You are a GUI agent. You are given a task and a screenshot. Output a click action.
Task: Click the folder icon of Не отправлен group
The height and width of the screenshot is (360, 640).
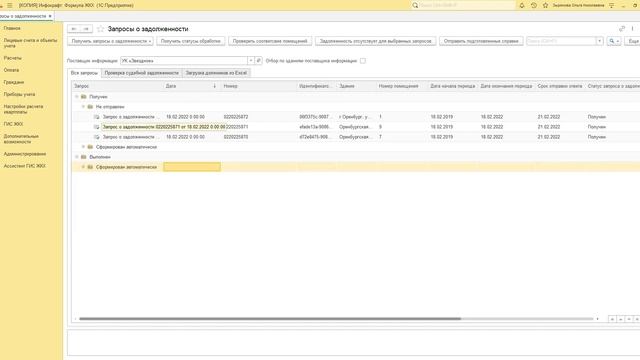[x=90, y=107]
